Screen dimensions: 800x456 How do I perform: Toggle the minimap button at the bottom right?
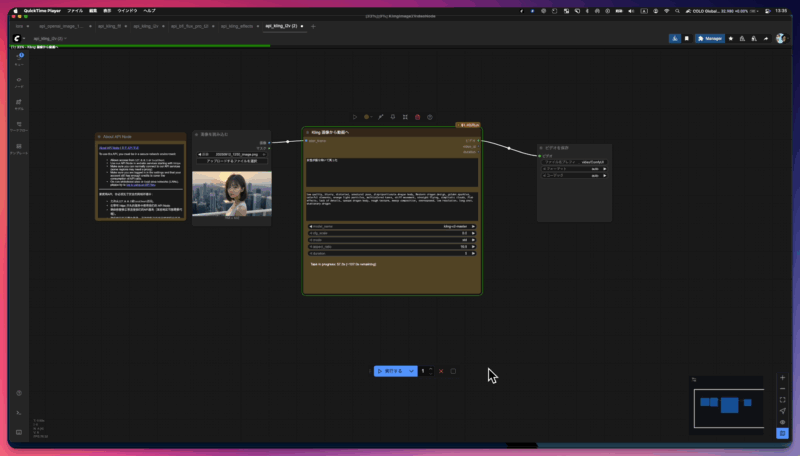coord(783,433)
